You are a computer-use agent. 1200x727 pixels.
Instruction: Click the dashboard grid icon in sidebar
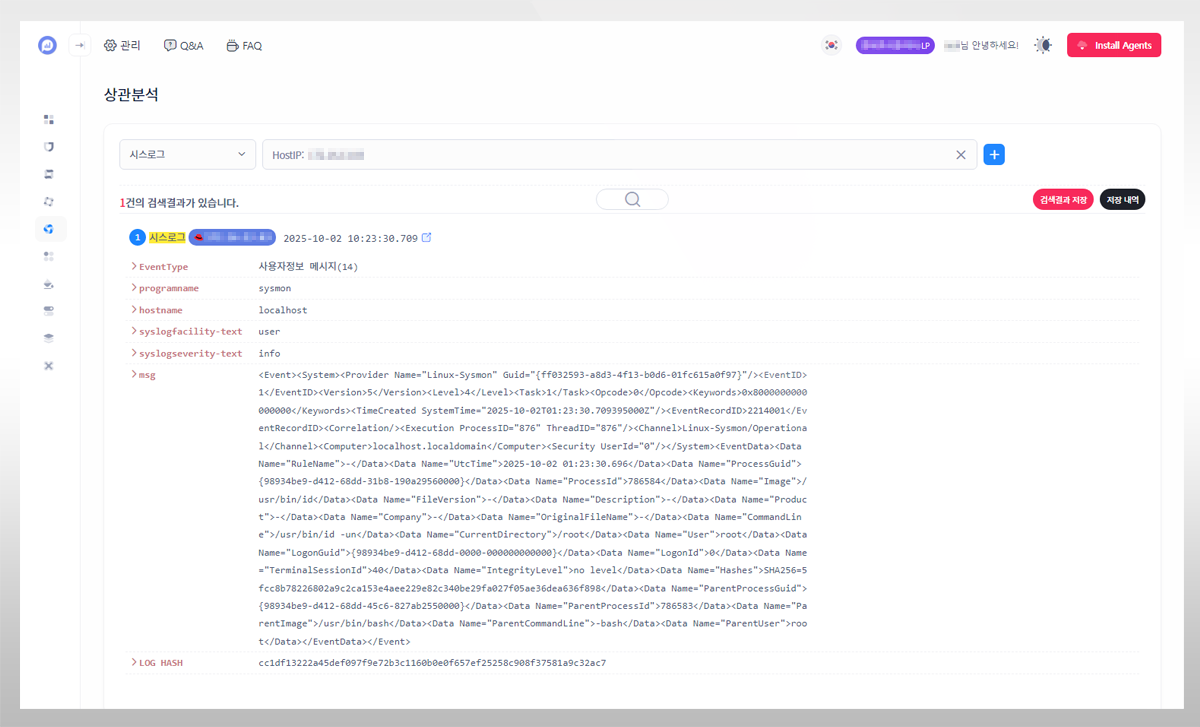click(49, 119)
